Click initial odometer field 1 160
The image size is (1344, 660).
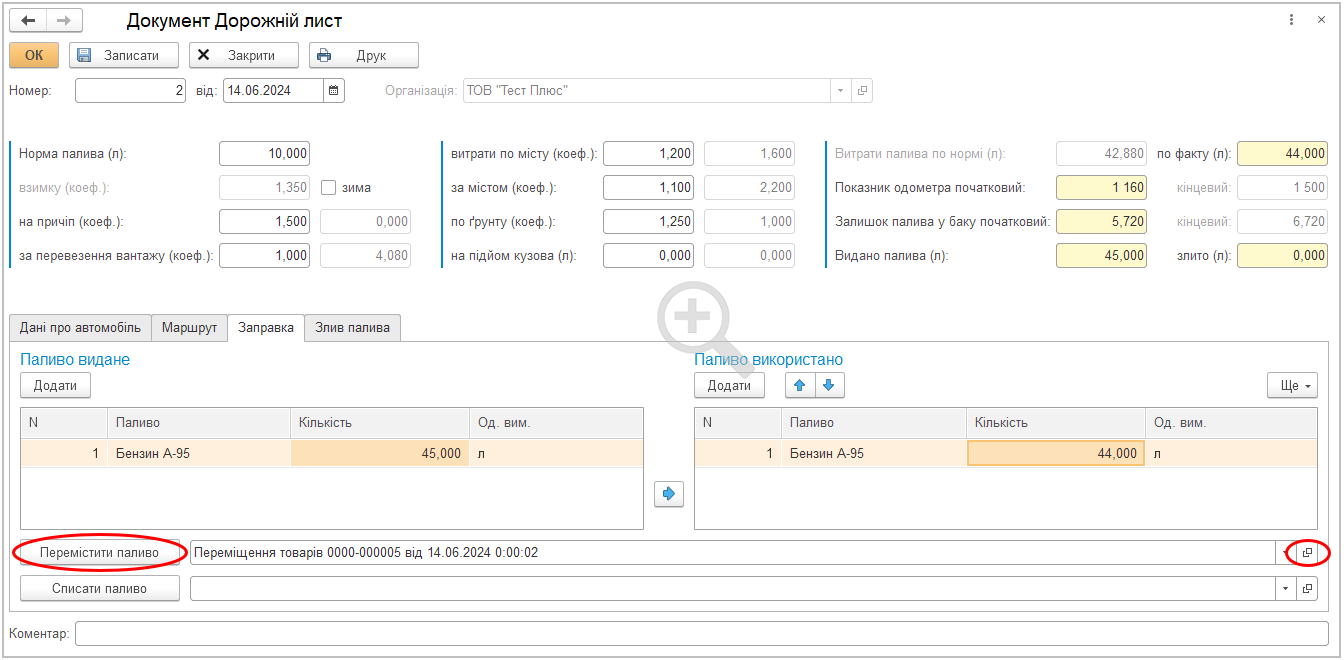1101,187
